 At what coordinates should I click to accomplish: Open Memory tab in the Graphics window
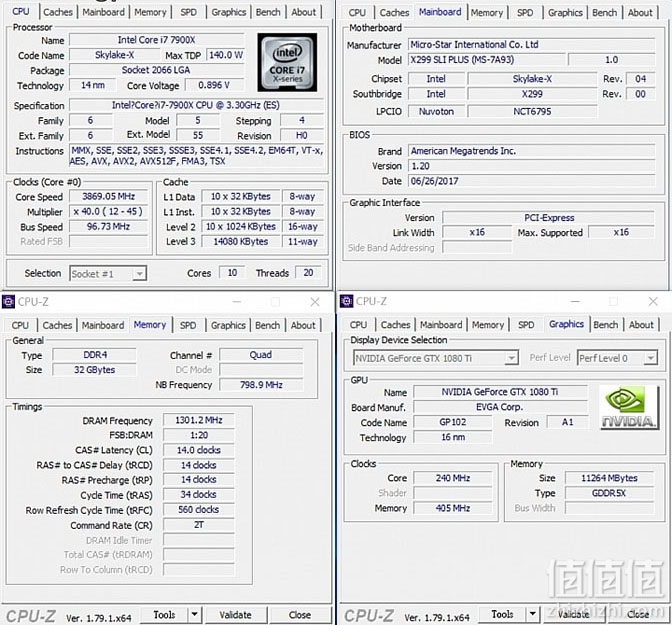coord(488,325)
